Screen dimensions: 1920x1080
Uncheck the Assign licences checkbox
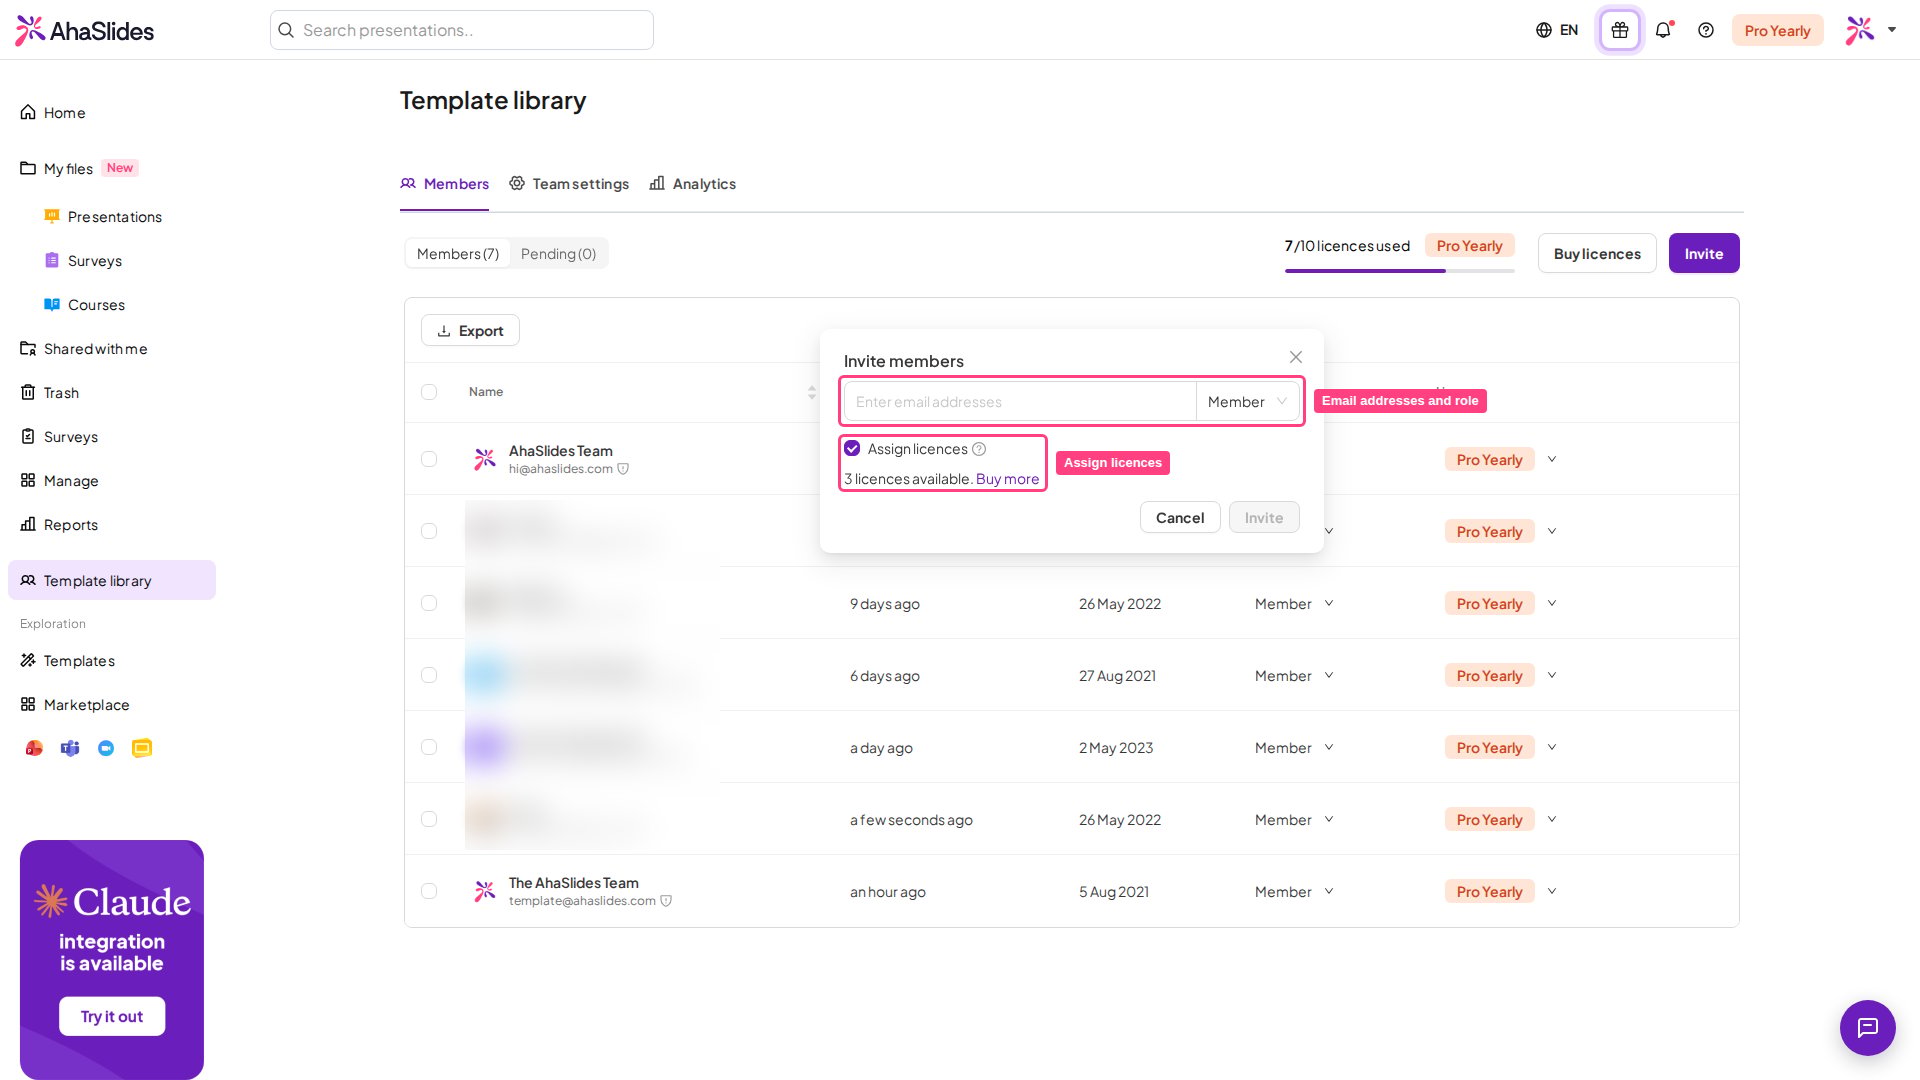point(852,448)
